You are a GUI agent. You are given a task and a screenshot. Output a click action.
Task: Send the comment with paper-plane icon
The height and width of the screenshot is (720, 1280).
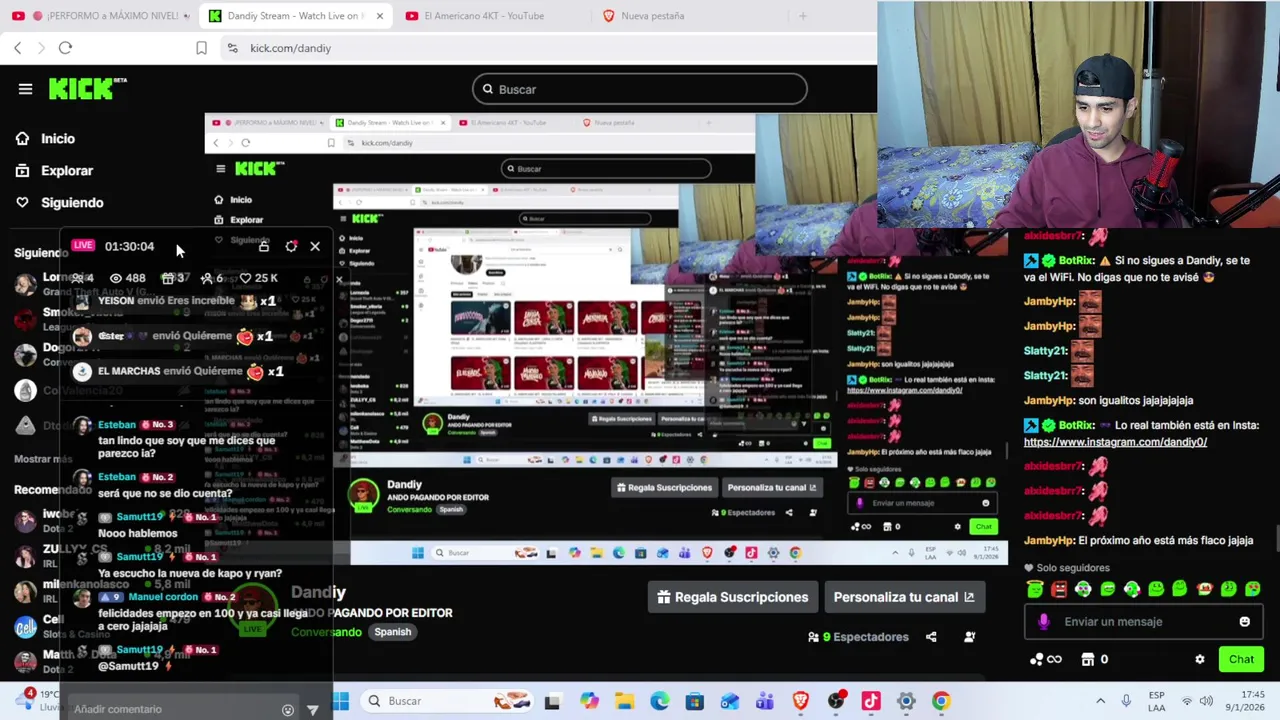pyautogui.click(x=312, y=710)
